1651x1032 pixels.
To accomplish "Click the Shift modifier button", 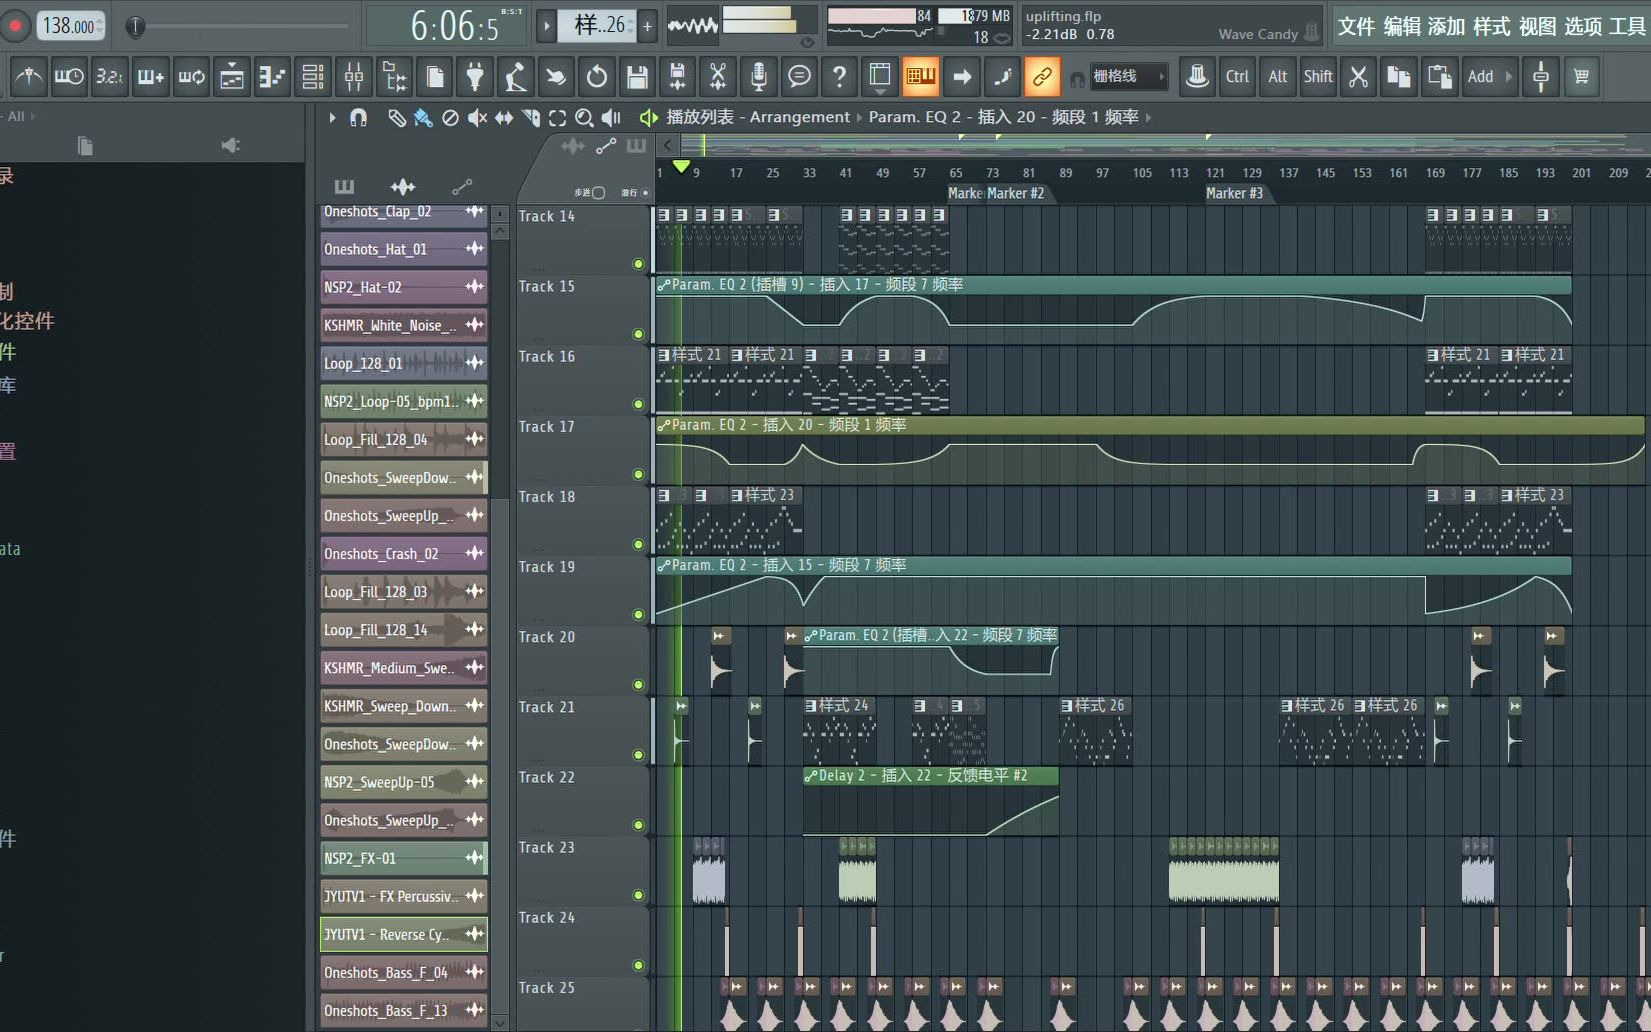I will click(1318, 76).
